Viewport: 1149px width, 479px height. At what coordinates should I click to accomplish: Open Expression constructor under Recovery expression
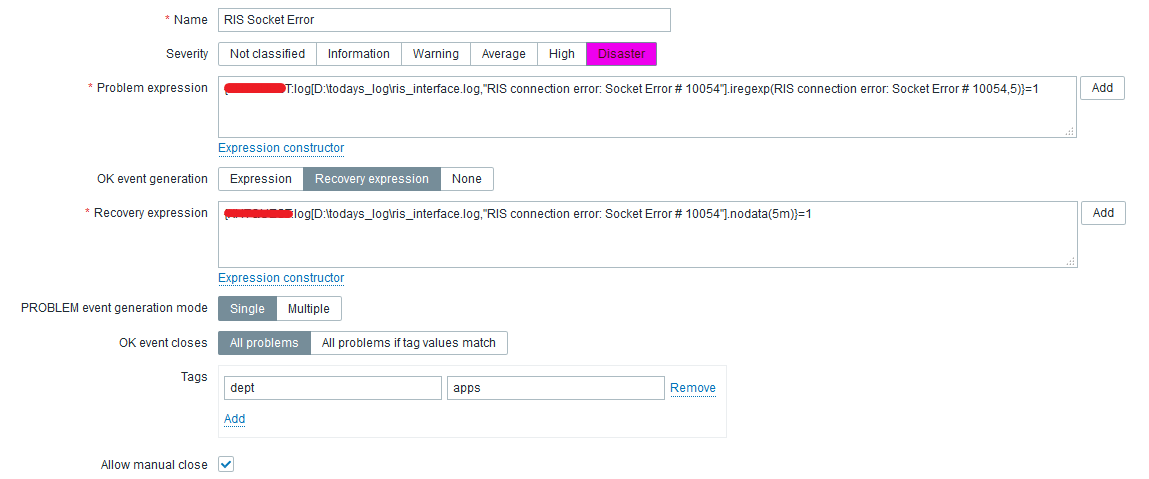coord(281,278)
